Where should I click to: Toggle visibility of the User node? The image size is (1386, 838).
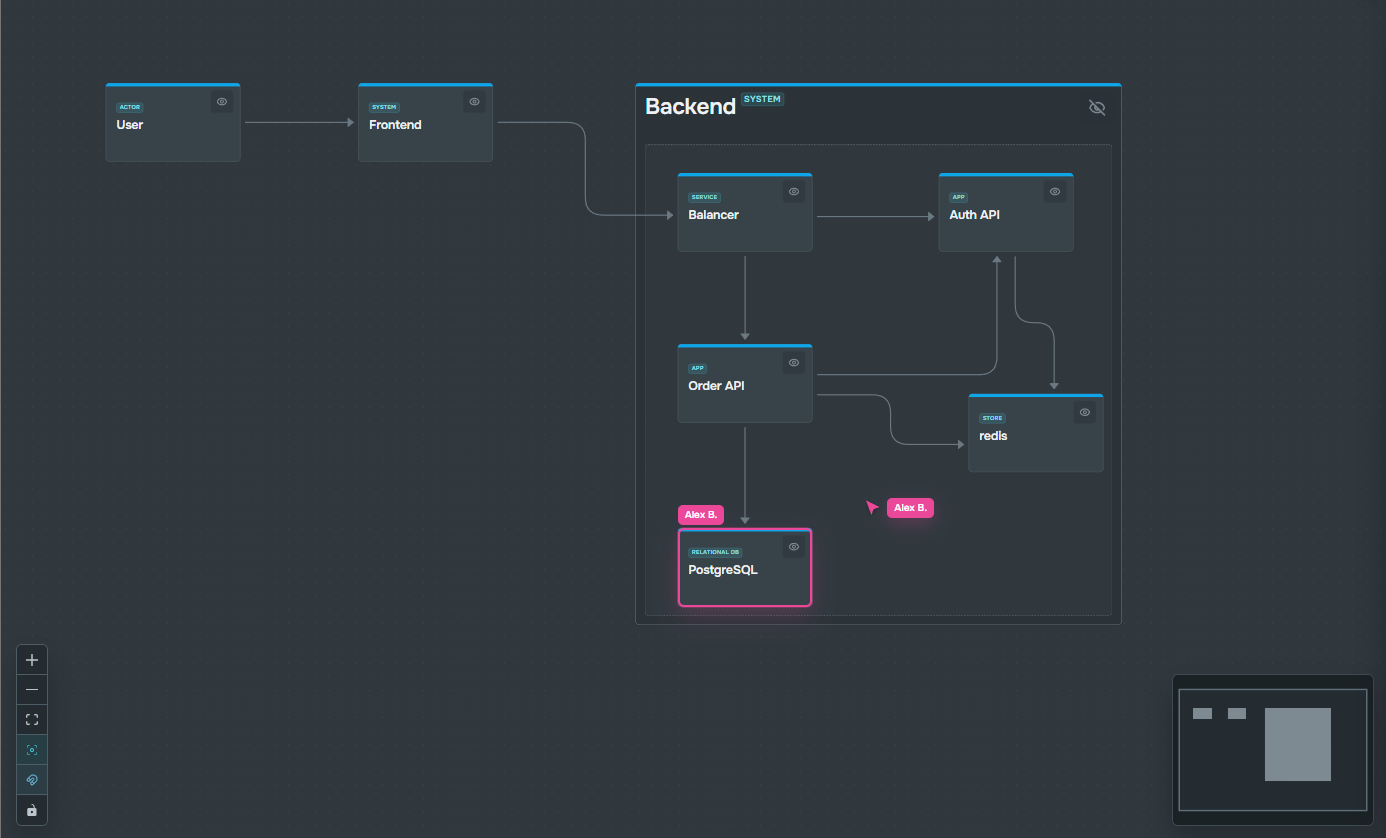pos(222,102)
